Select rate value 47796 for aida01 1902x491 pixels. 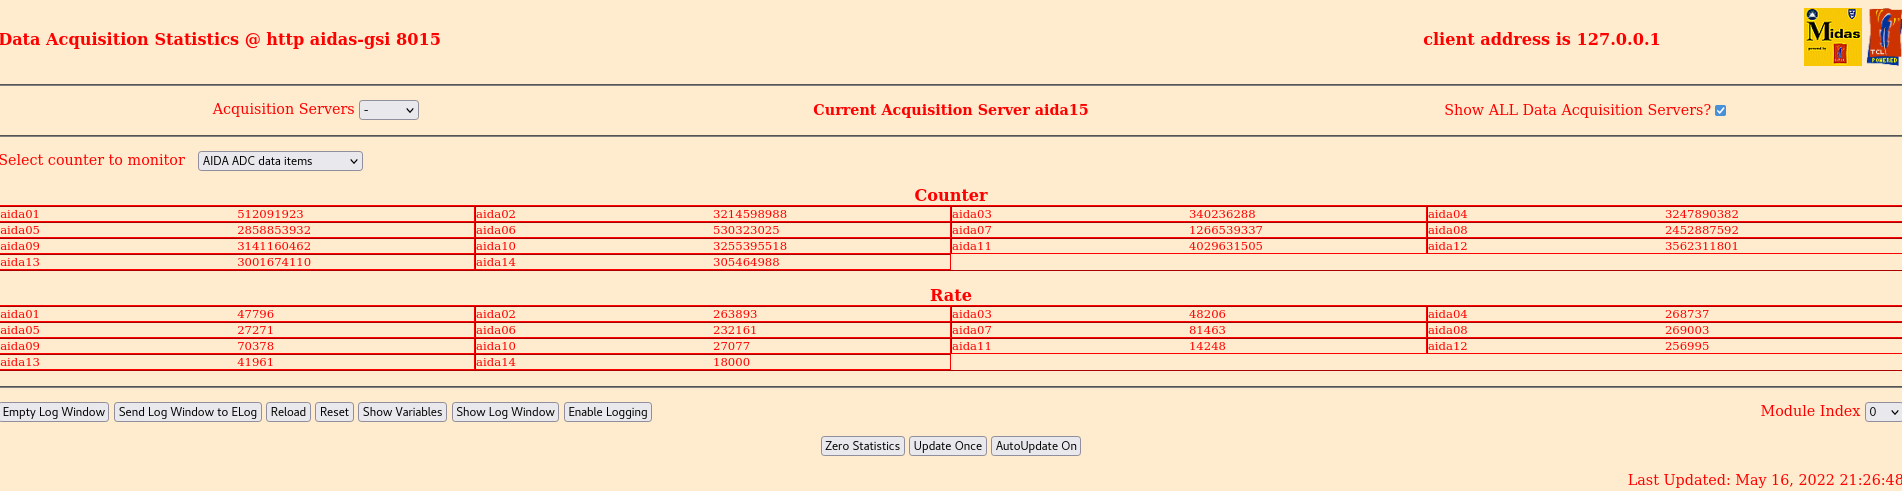[x=255, y=314]
